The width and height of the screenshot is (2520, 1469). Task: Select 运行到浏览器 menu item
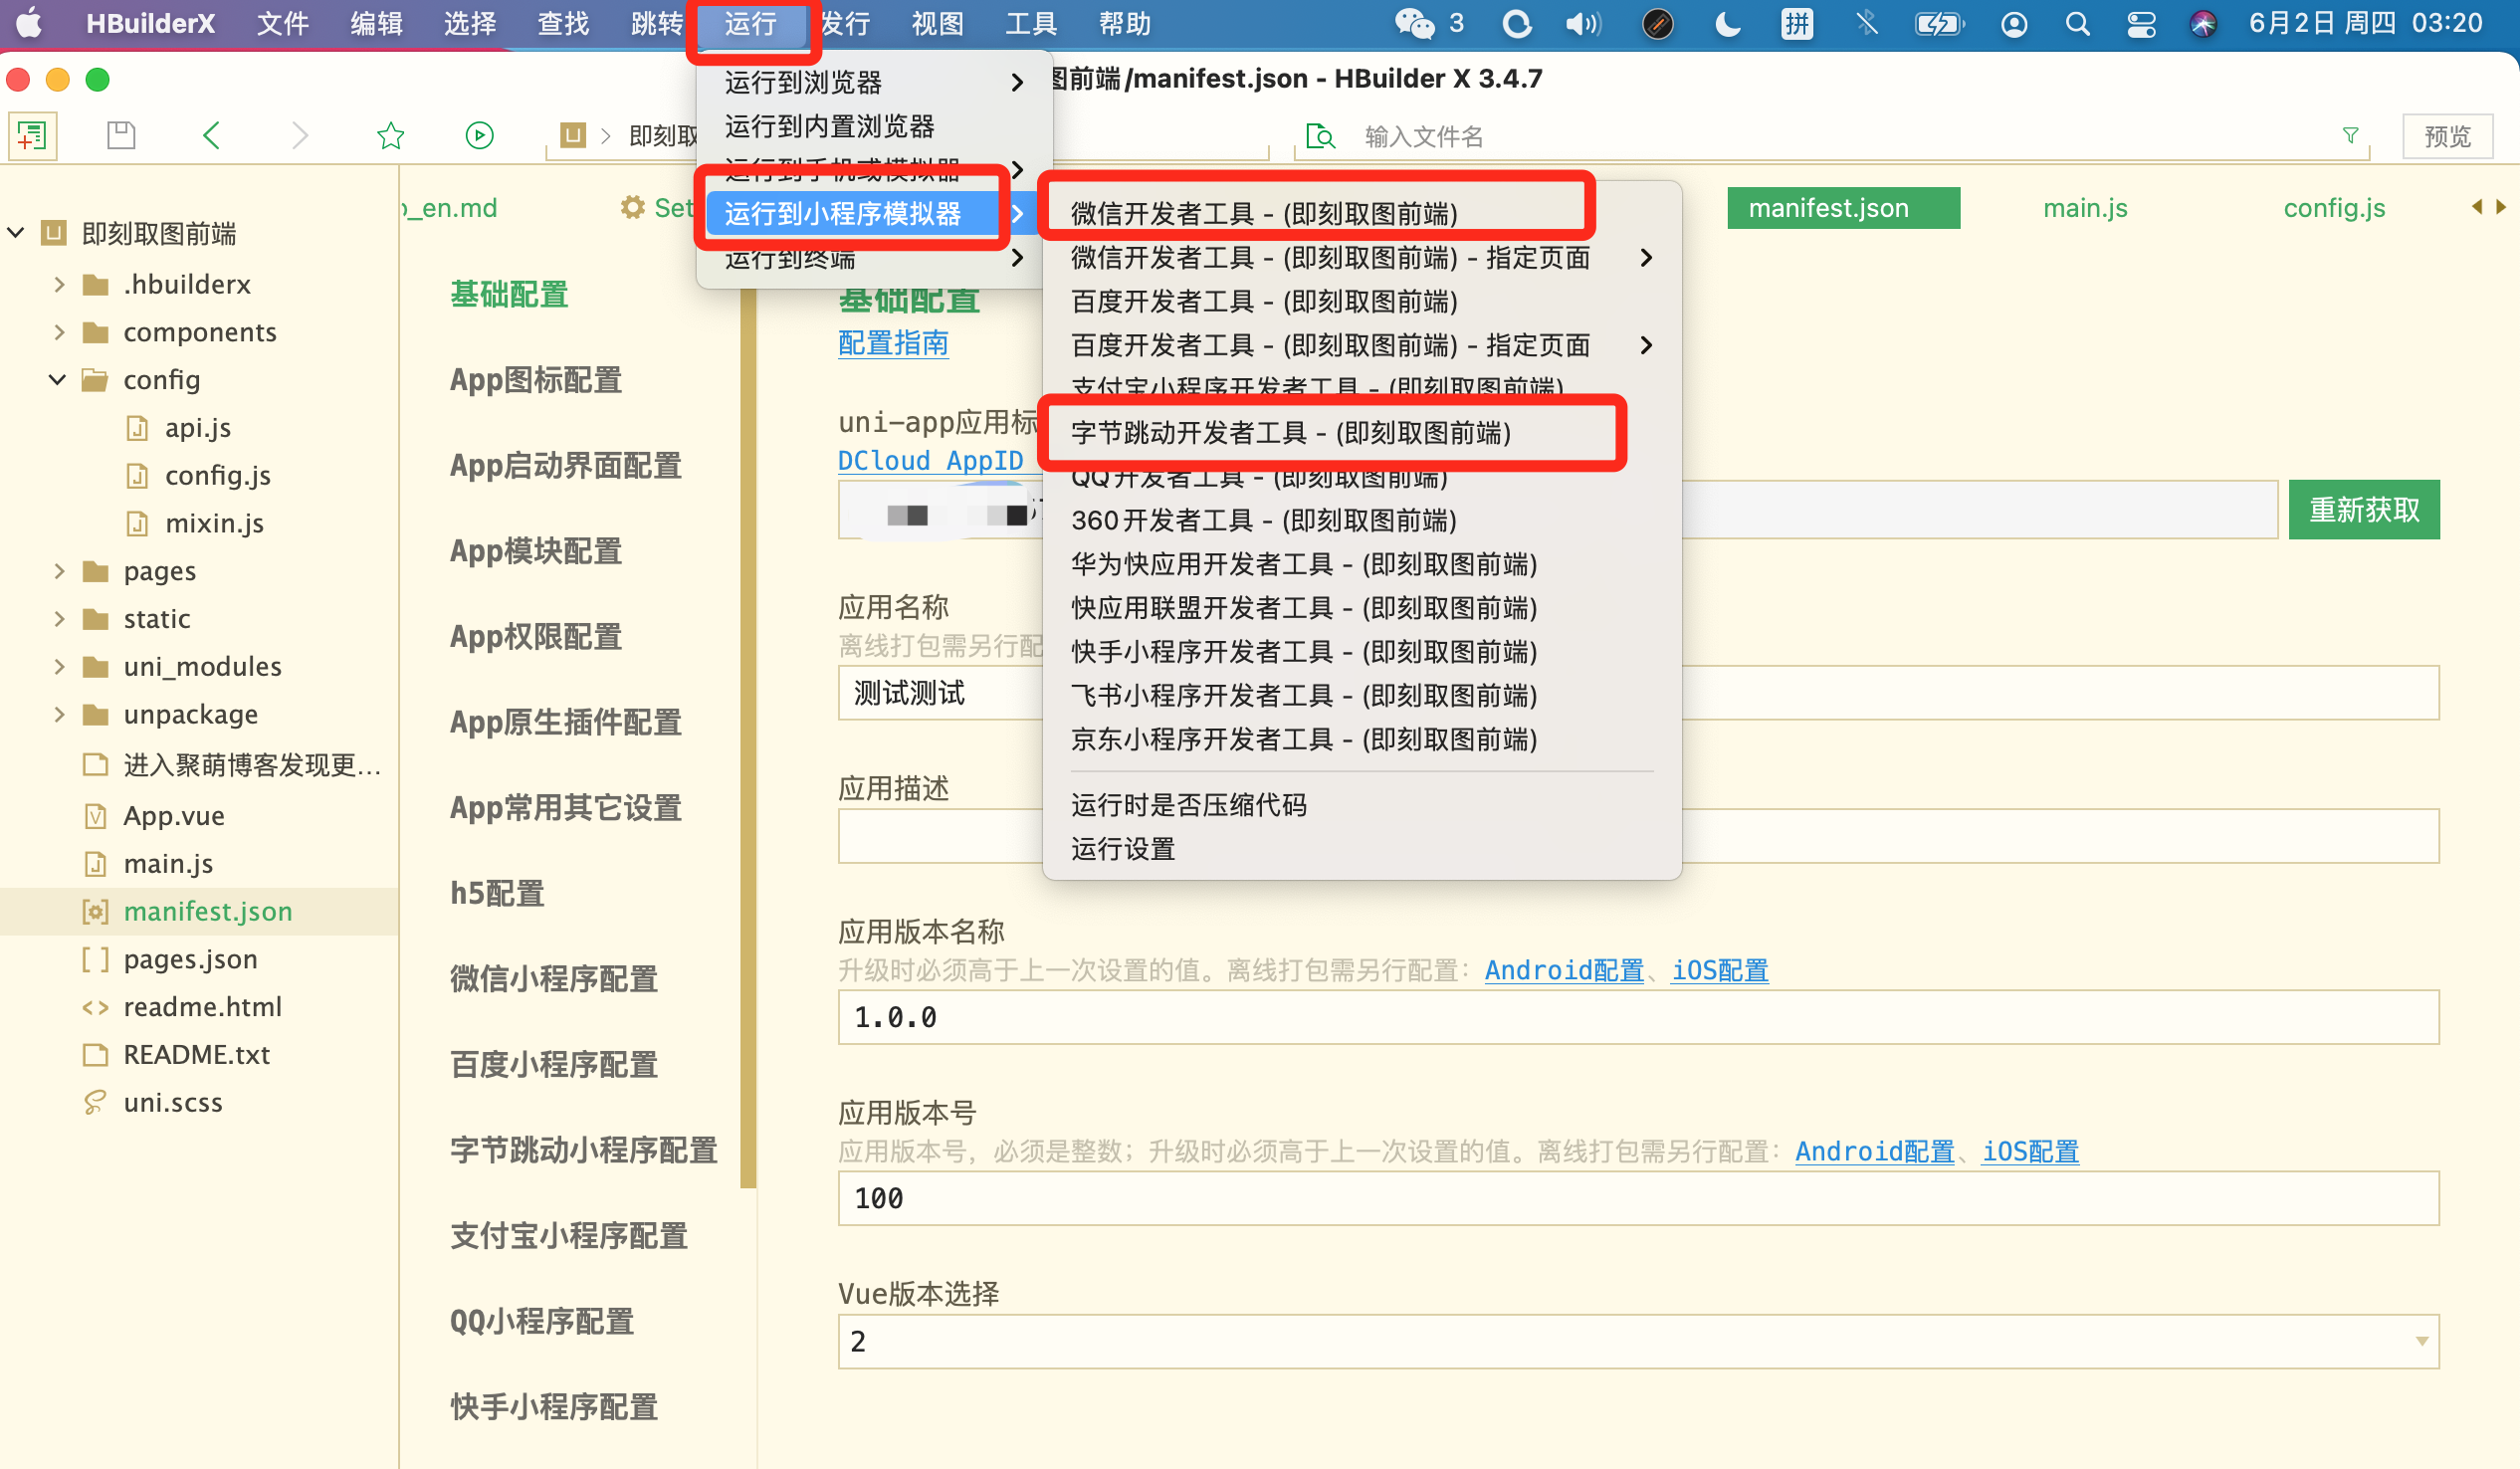click(x=874, y=82)
